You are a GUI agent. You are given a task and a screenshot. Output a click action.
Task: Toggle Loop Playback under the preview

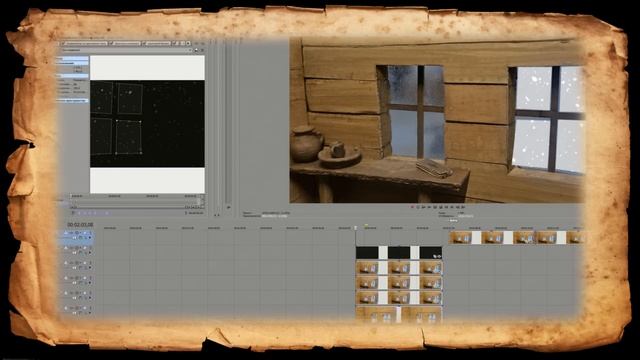pyautogui.click(x=418, y=207)
